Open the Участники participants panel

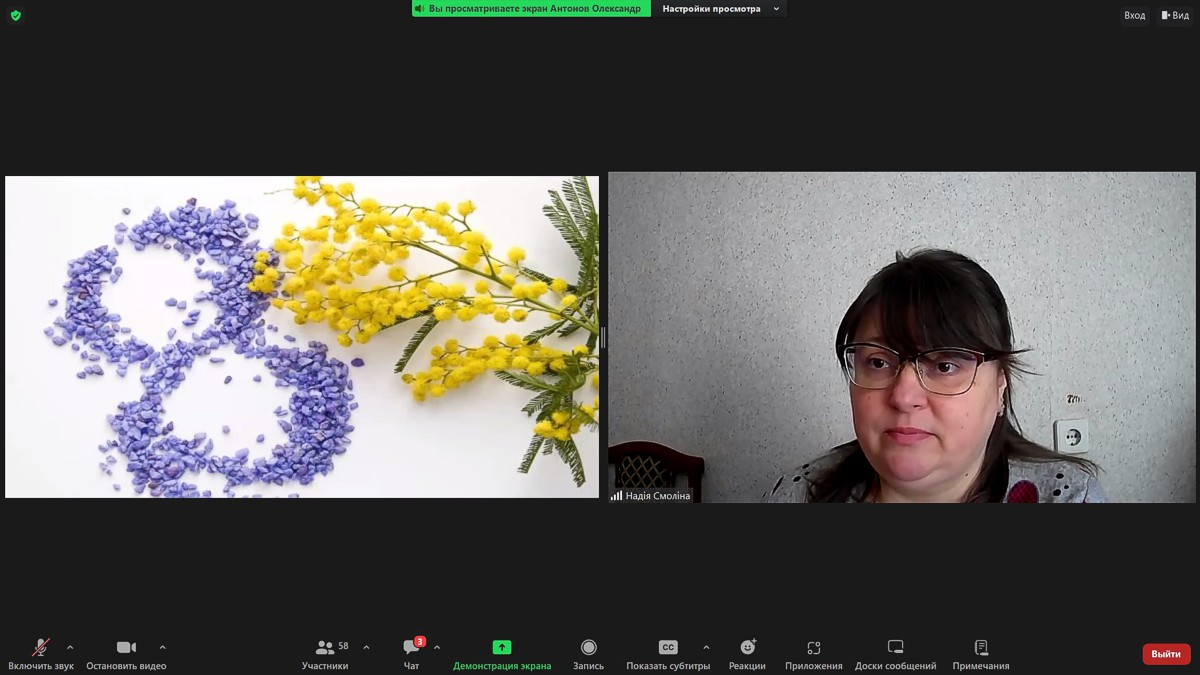(326, 654)
